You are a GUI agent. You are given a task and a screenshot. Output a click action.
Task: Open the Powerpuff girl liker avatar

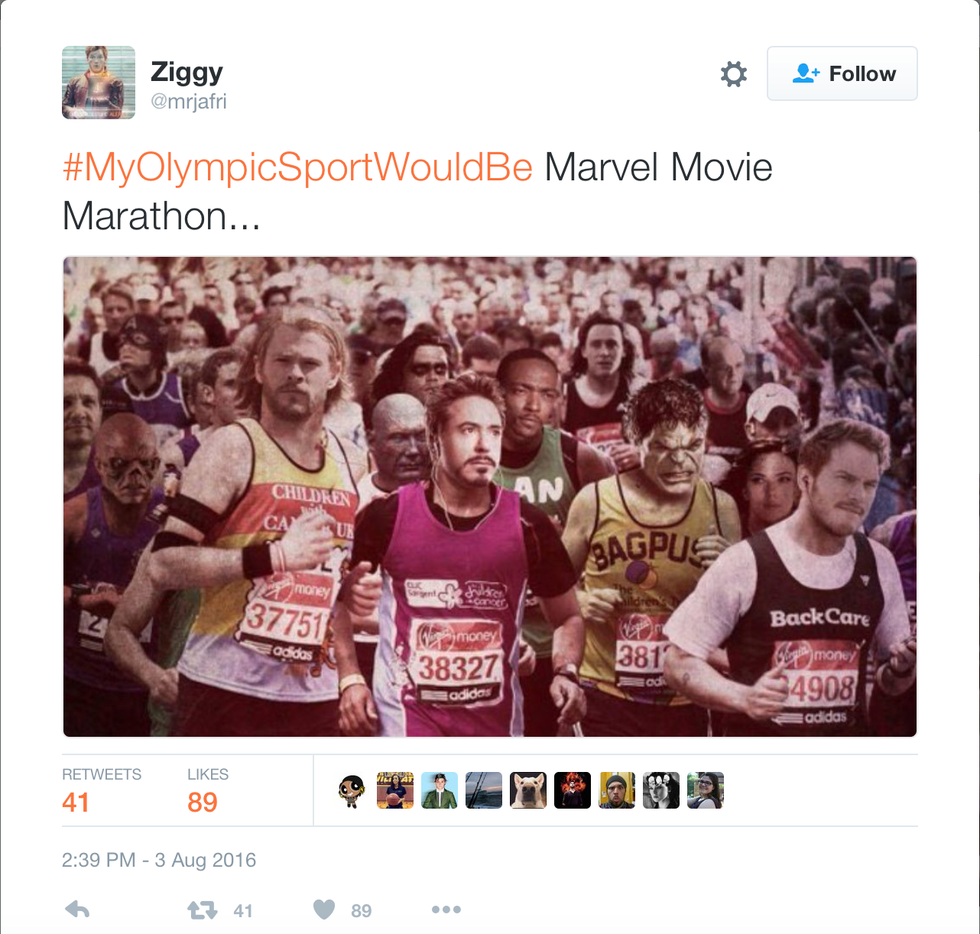(351, 790)
